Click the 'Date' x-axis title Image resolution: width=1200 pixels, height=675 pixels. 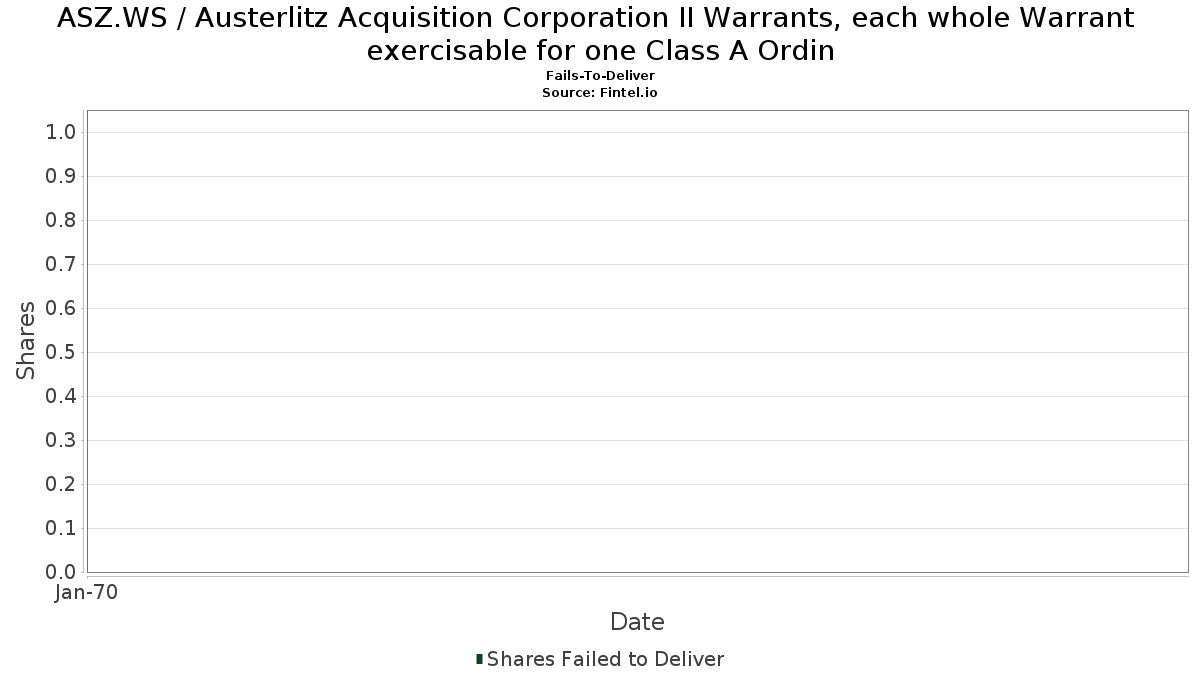637,622
